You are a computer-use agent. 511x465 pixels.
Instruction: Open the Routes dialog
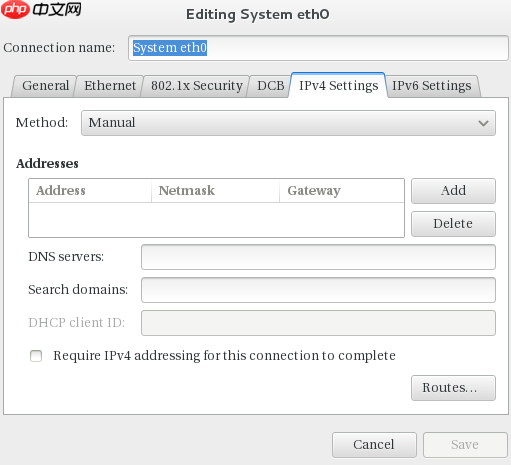click(453, 388)
